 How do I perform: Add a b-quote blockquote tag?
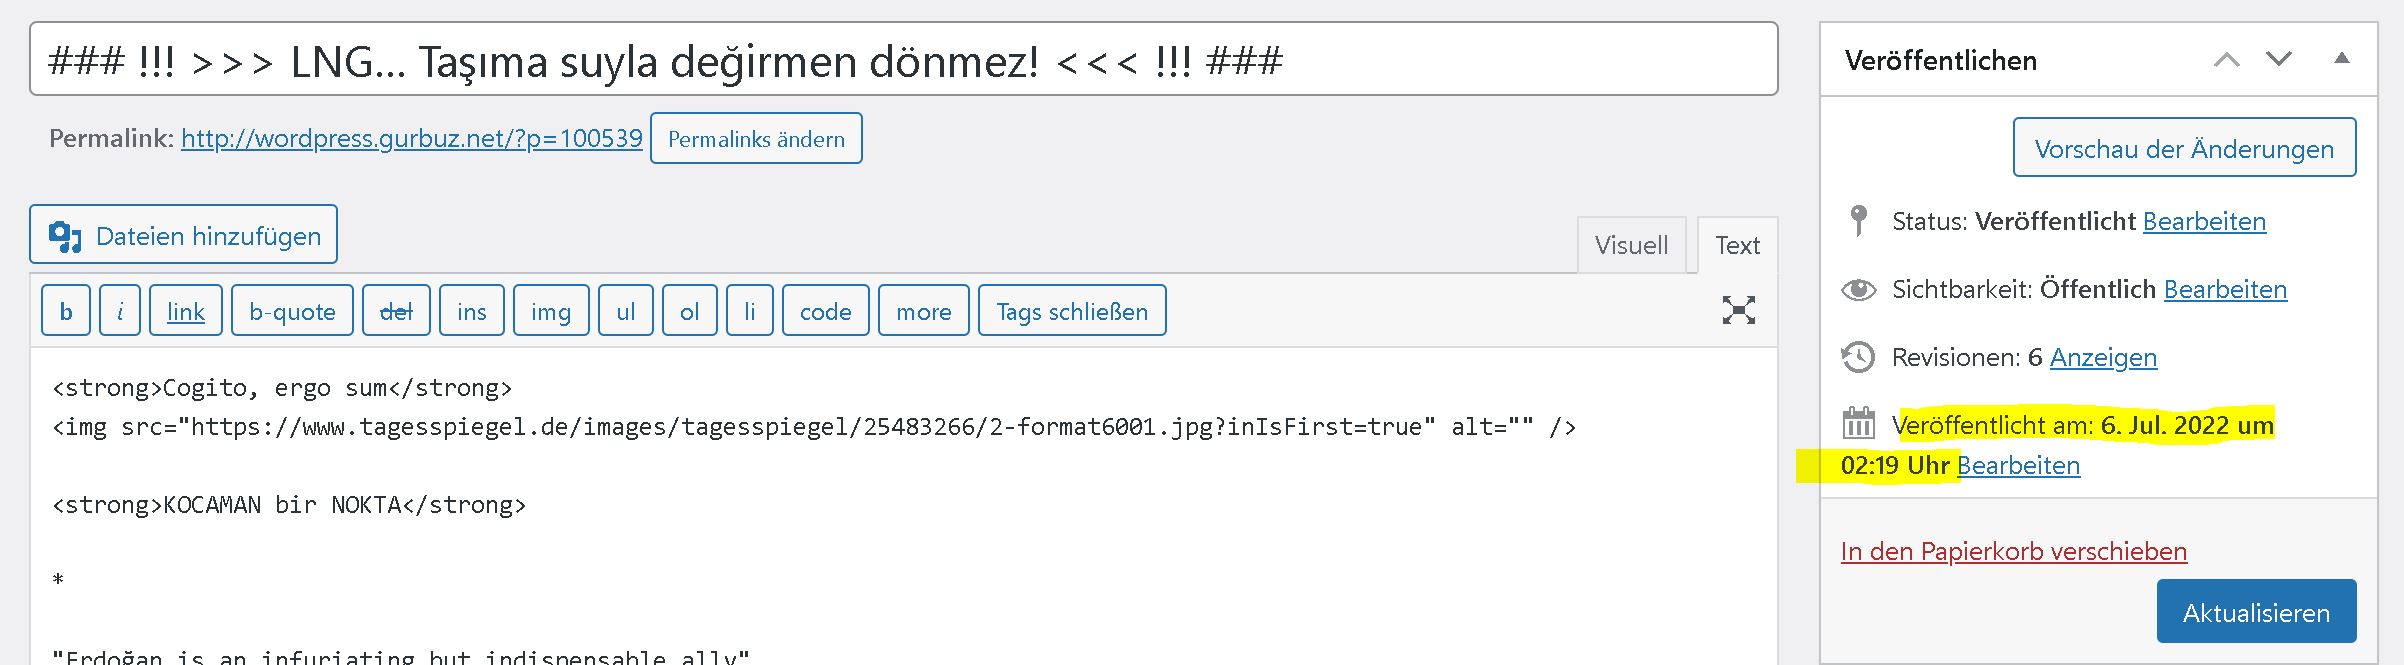pos(292,311)
